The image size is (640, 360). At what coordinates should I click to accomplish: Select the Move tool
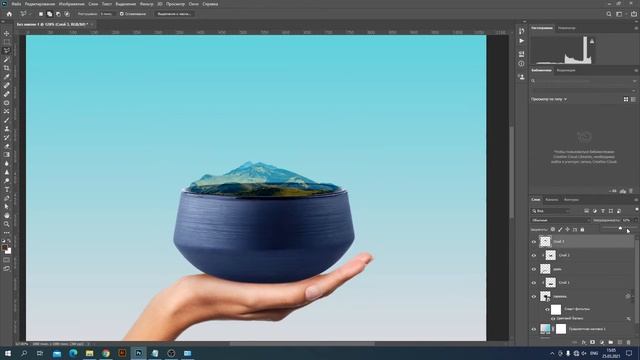7,33
